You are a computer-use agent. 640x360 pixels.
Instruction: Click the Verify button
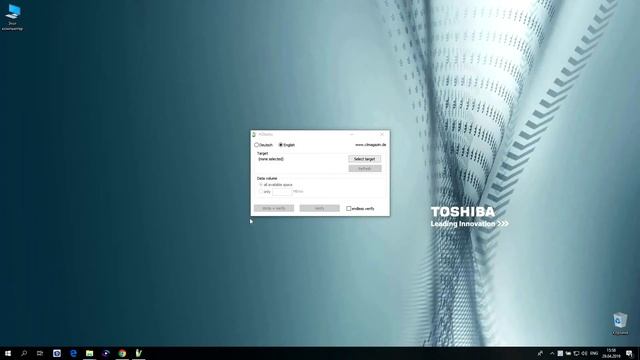pos(319,208)
